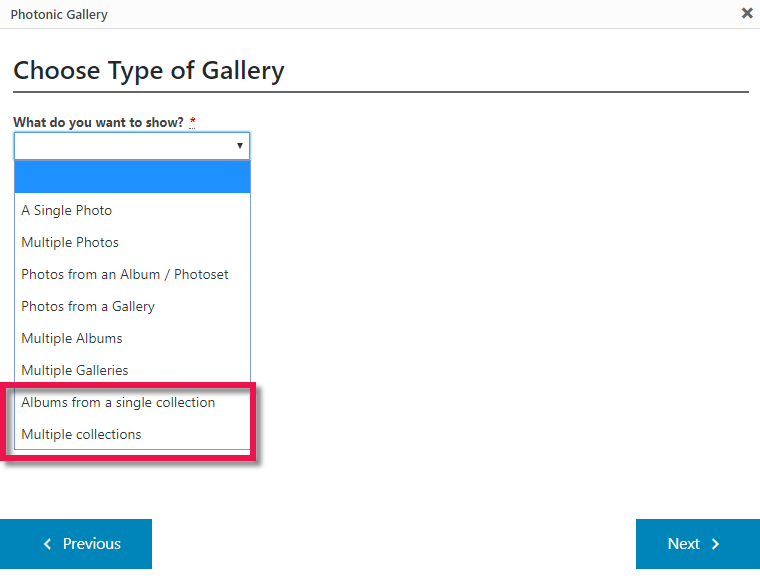Viewport: 760px width, 581px height.
Task: Pick "Photos from an Album / Photoset"
Action: tap(125, 274)
